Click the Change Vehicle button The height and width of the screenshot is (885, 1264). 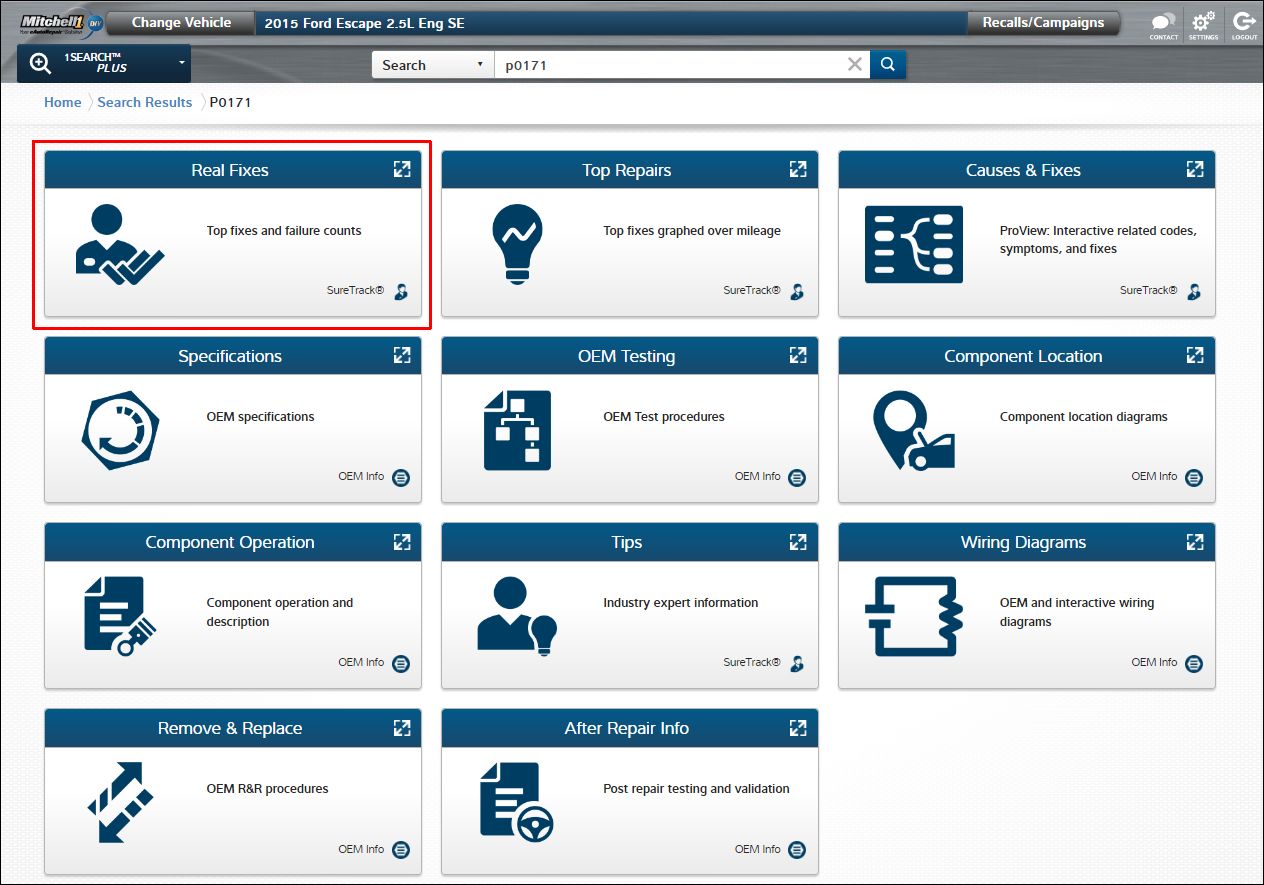click(181, 23)
